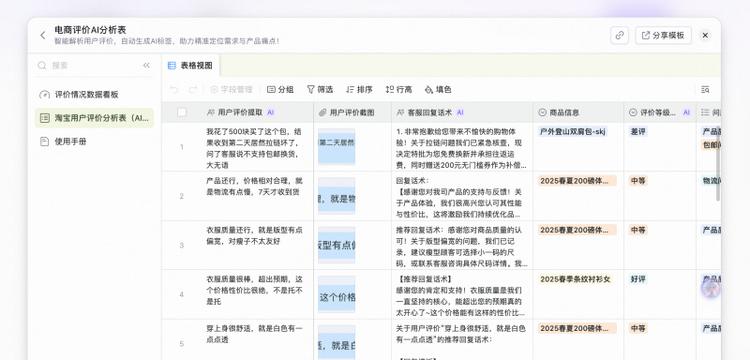Click the 分享模板 button
750x360 pixels.
coord(663,35)
